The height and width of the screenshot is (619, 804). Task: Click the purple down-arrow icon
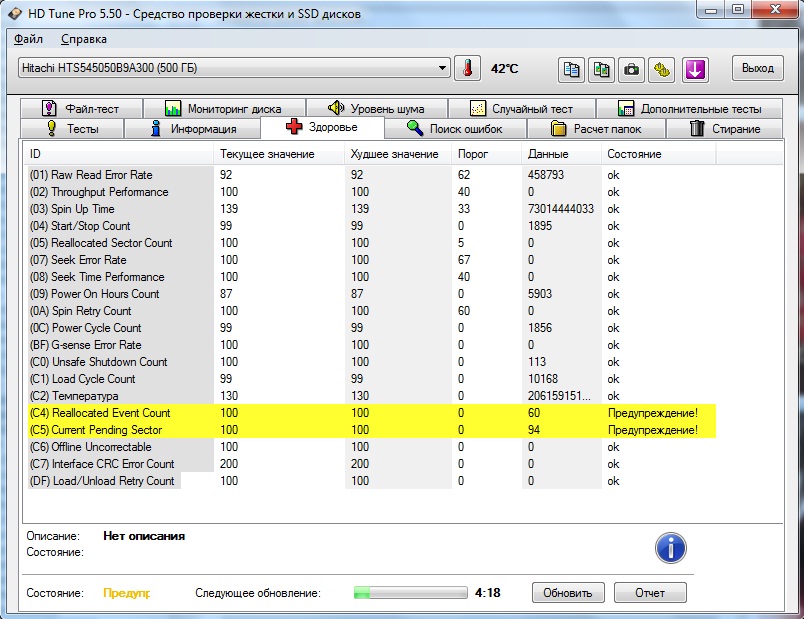coord(695,69)
